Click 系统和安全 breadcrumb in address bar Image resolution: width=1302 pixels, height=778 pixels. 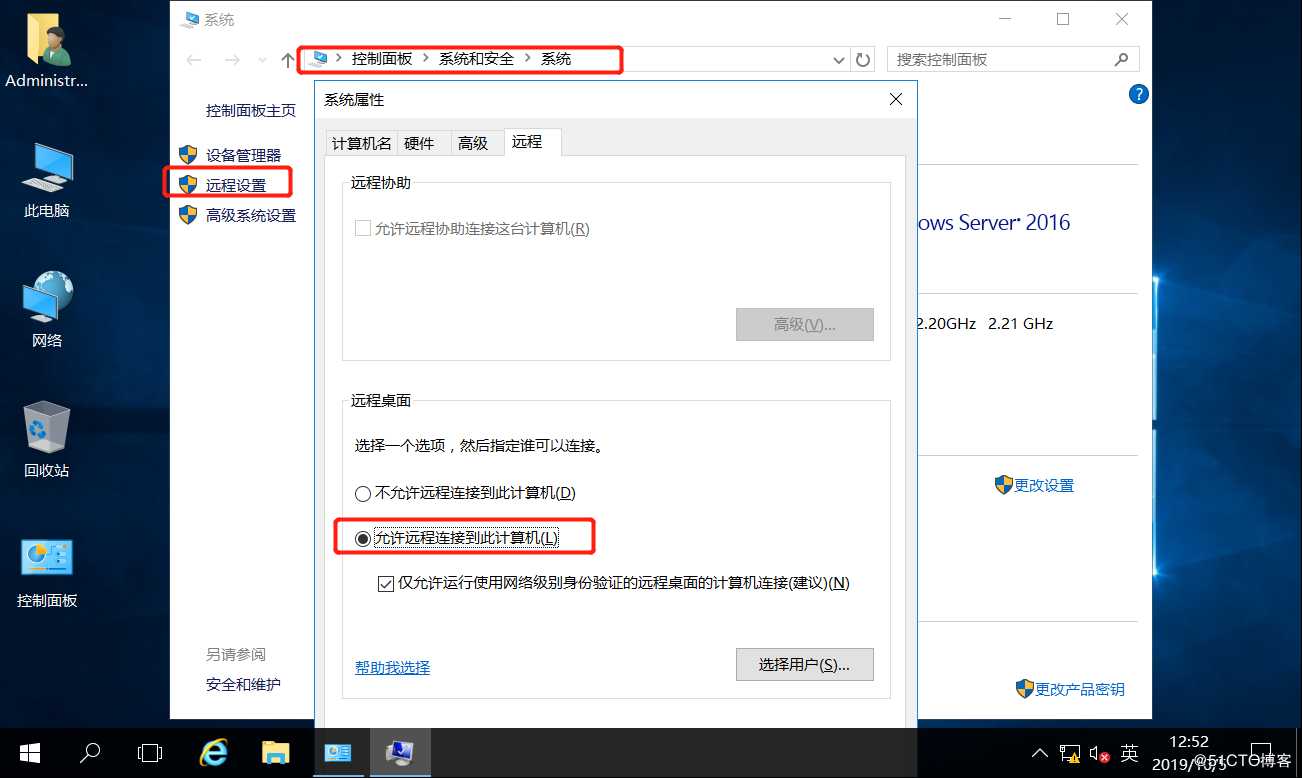point(476,59)
